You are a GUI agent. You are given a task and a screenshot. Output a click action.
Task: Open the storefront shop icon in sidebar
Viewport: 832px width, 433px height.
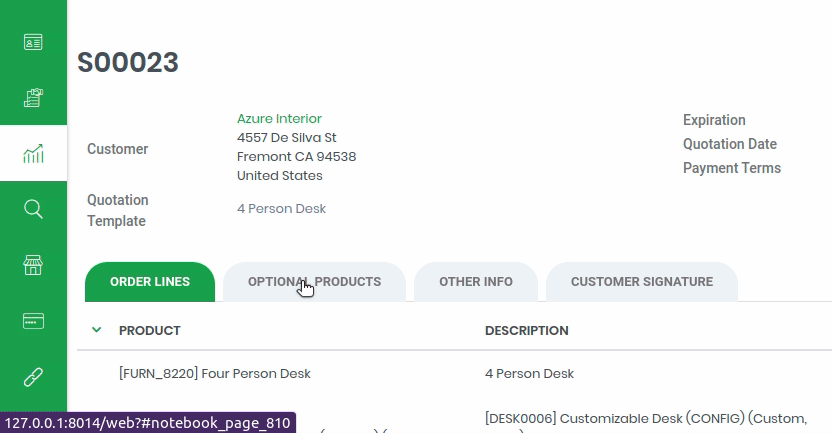33,265
